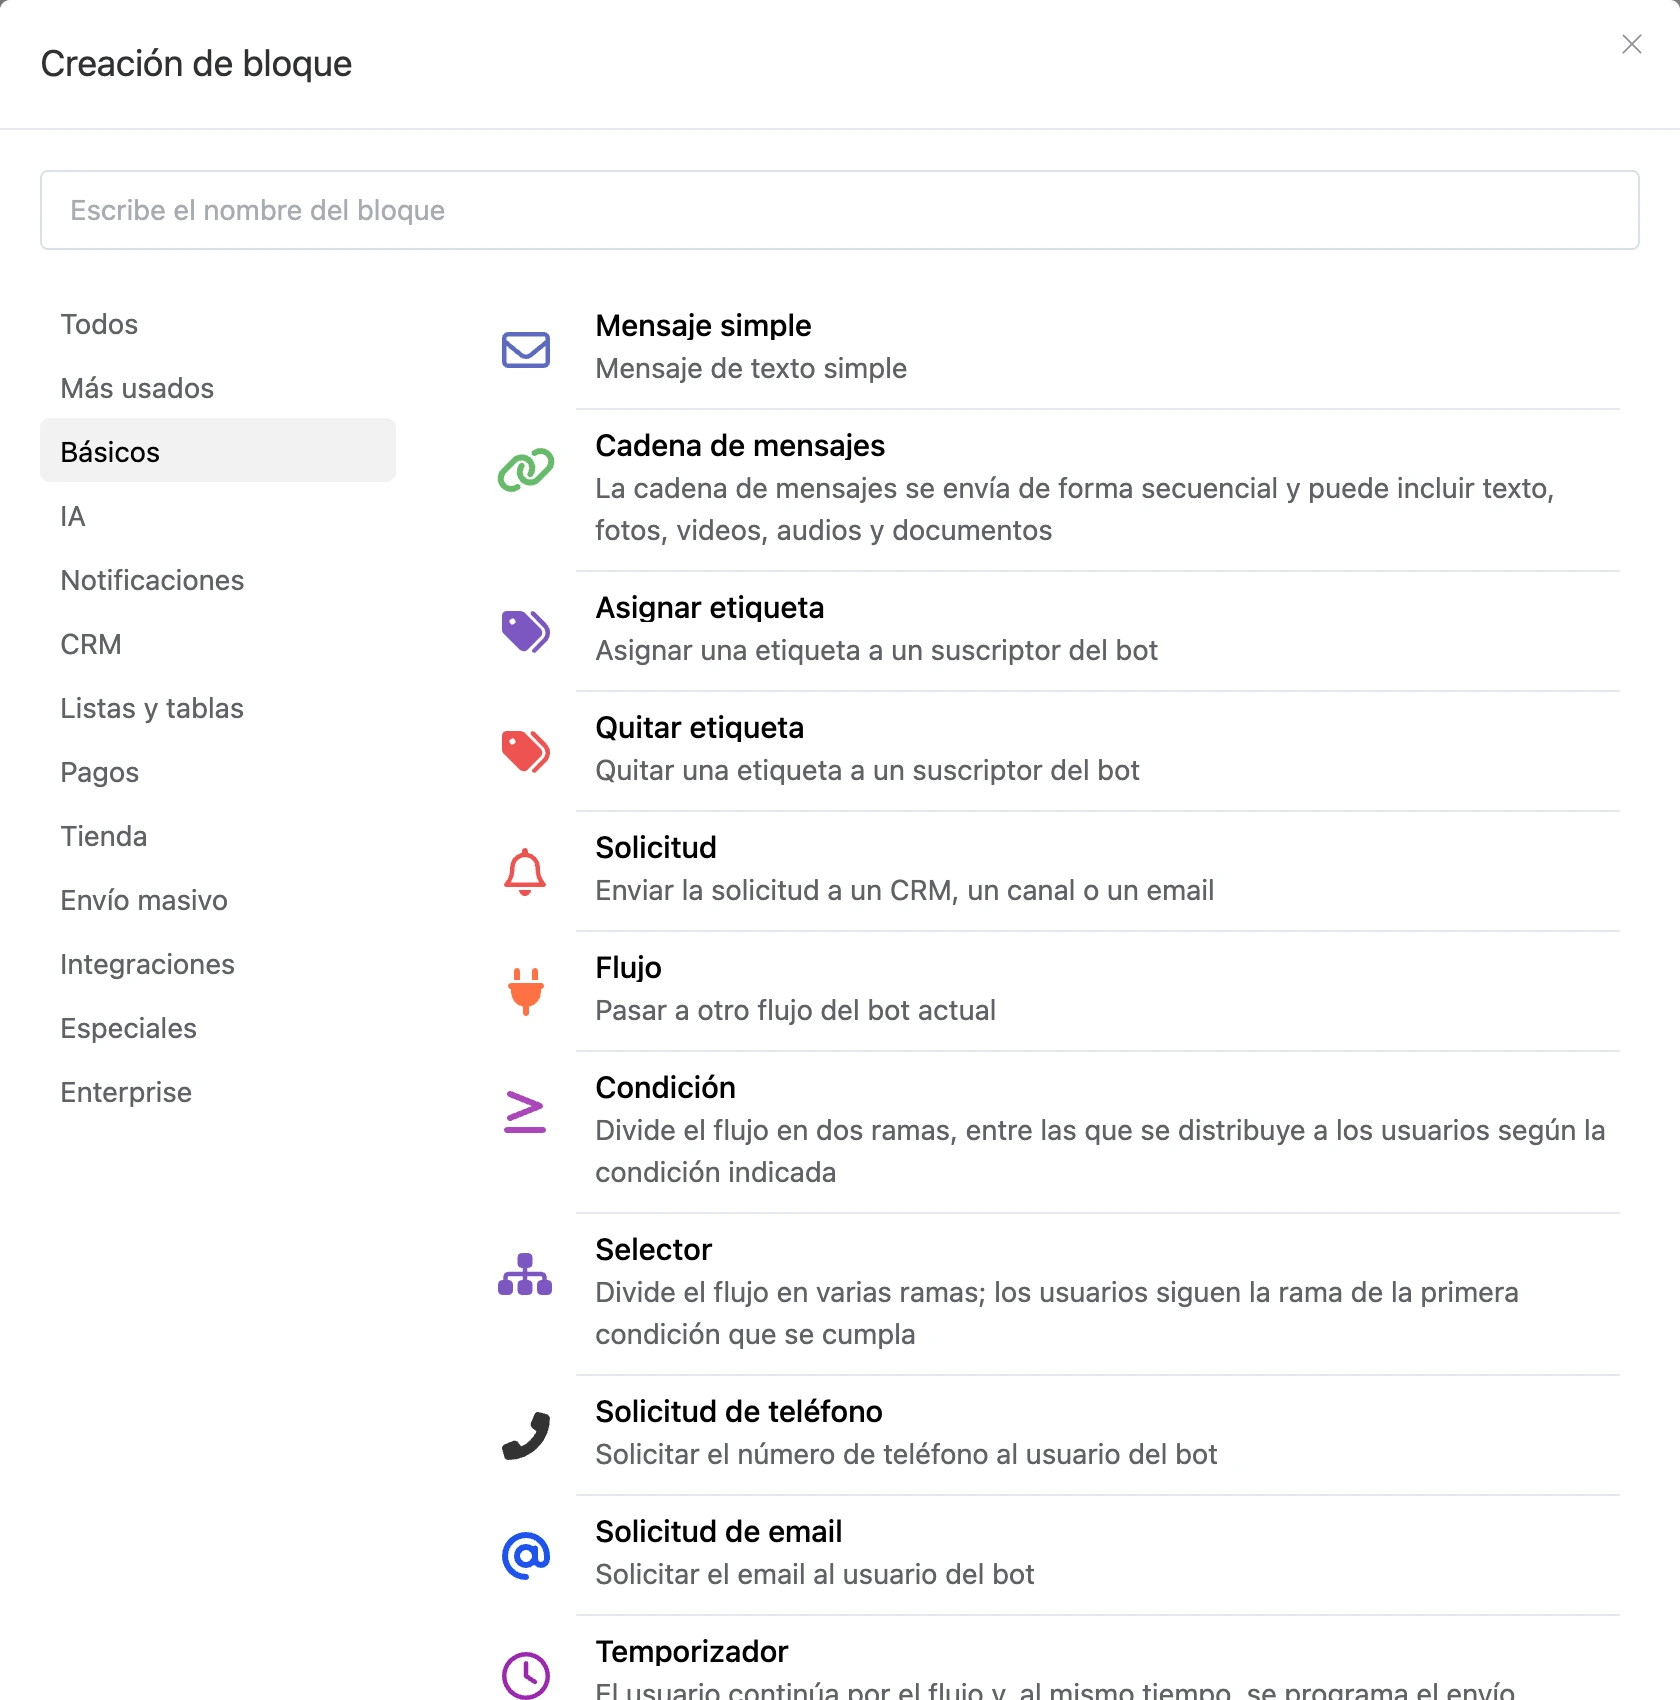The image size is (1680, 1700).
Task: Click the green chain link icon
Action: [x=525, y=470]
